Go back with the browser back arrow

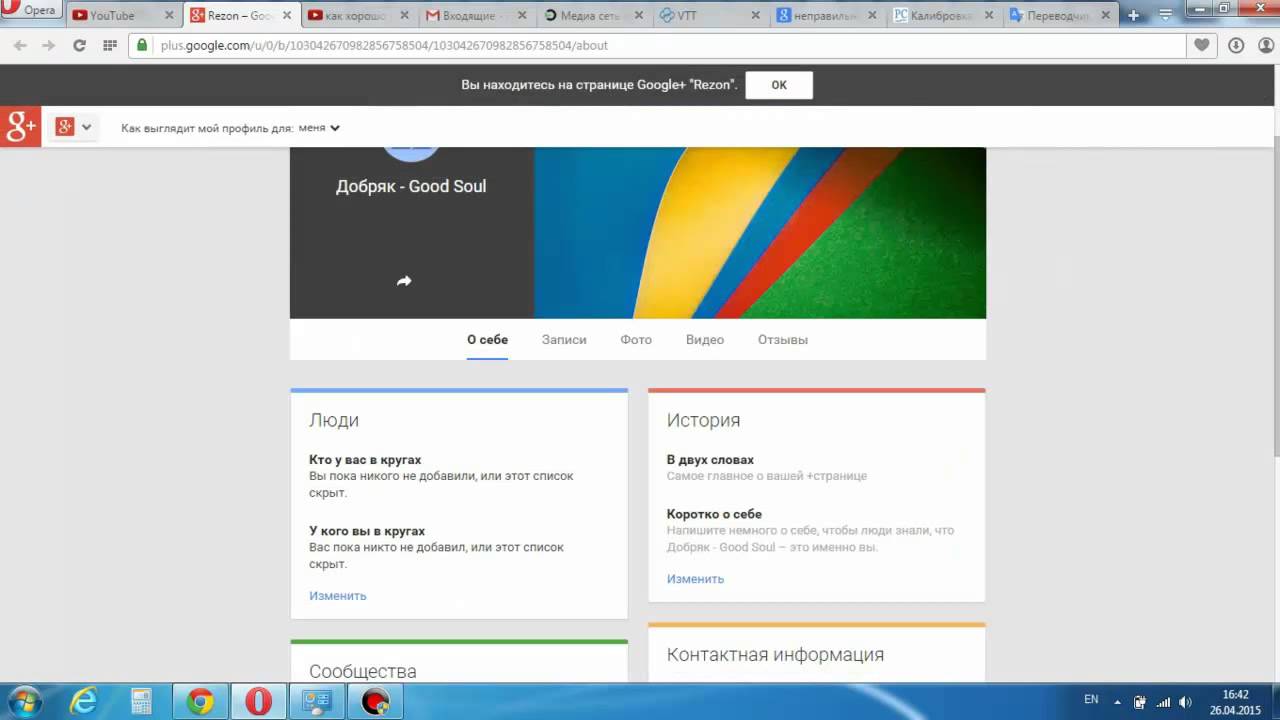(x=20, y=45)
